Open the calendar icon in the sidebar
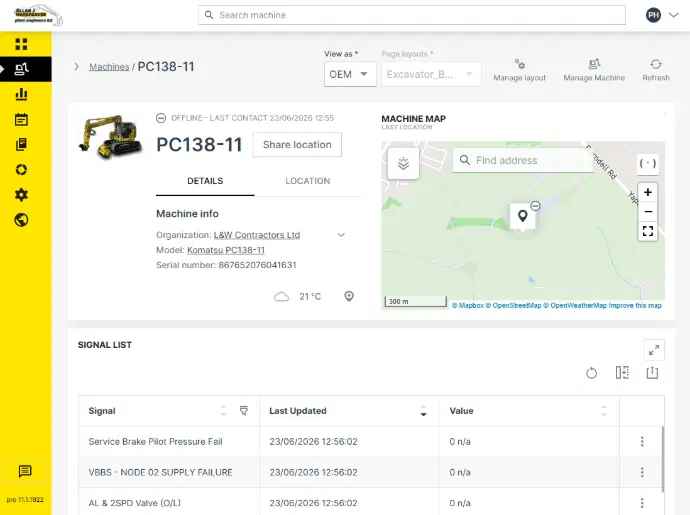This screenshot has width=690, height=515. (x=21, y=119)
